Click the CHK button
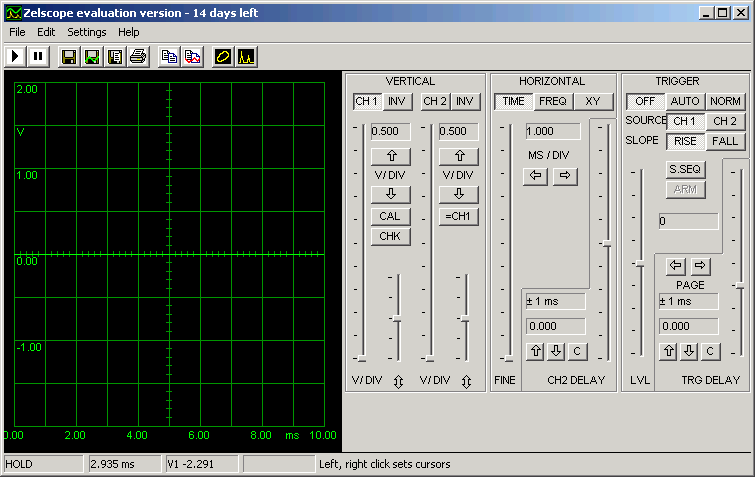The height and width of the screenshot is (477, 755). coord(391,236)
